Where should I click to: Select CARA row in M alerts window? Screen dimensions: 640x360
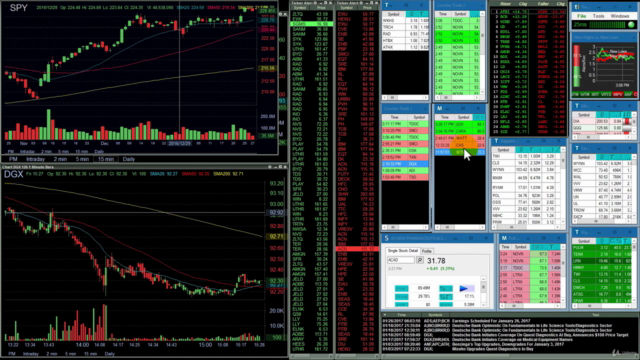[x=460, y=131]
